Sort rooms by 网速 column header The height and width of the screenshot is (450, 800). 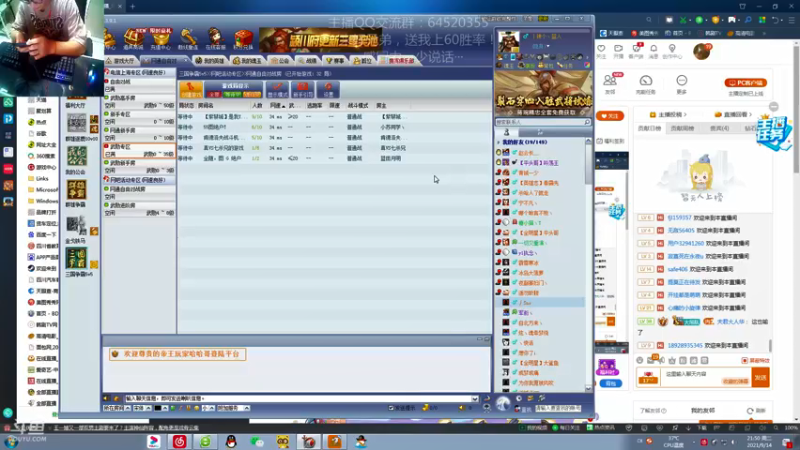[278, 106]
